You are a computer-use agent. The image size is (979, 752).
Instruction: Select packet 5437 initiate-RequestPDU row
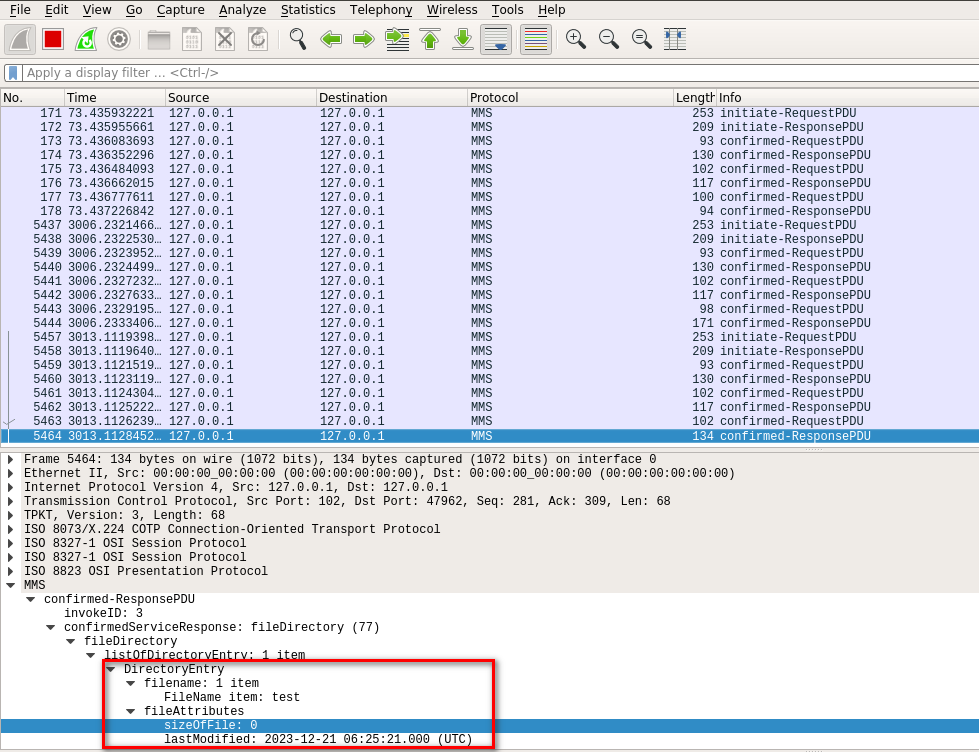(x=490, y=225)
